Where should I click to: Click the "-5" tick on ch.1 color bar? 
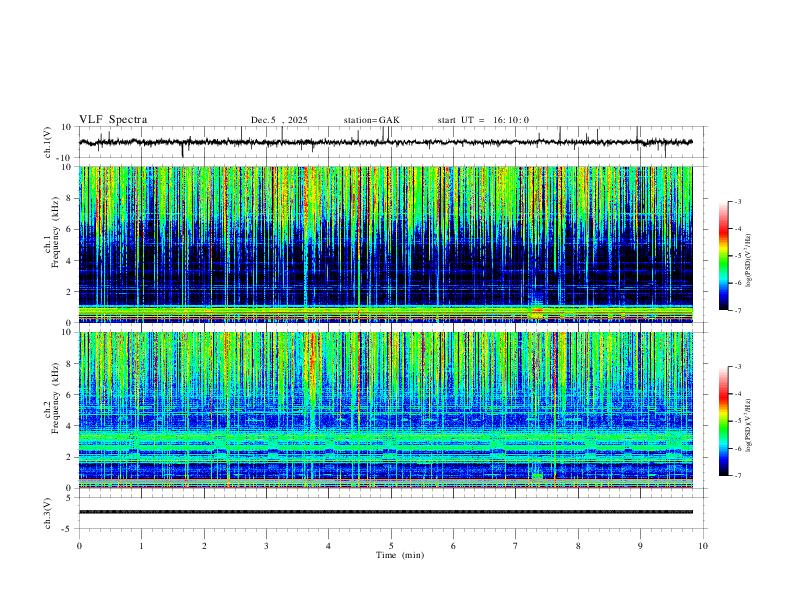point(737,256)
